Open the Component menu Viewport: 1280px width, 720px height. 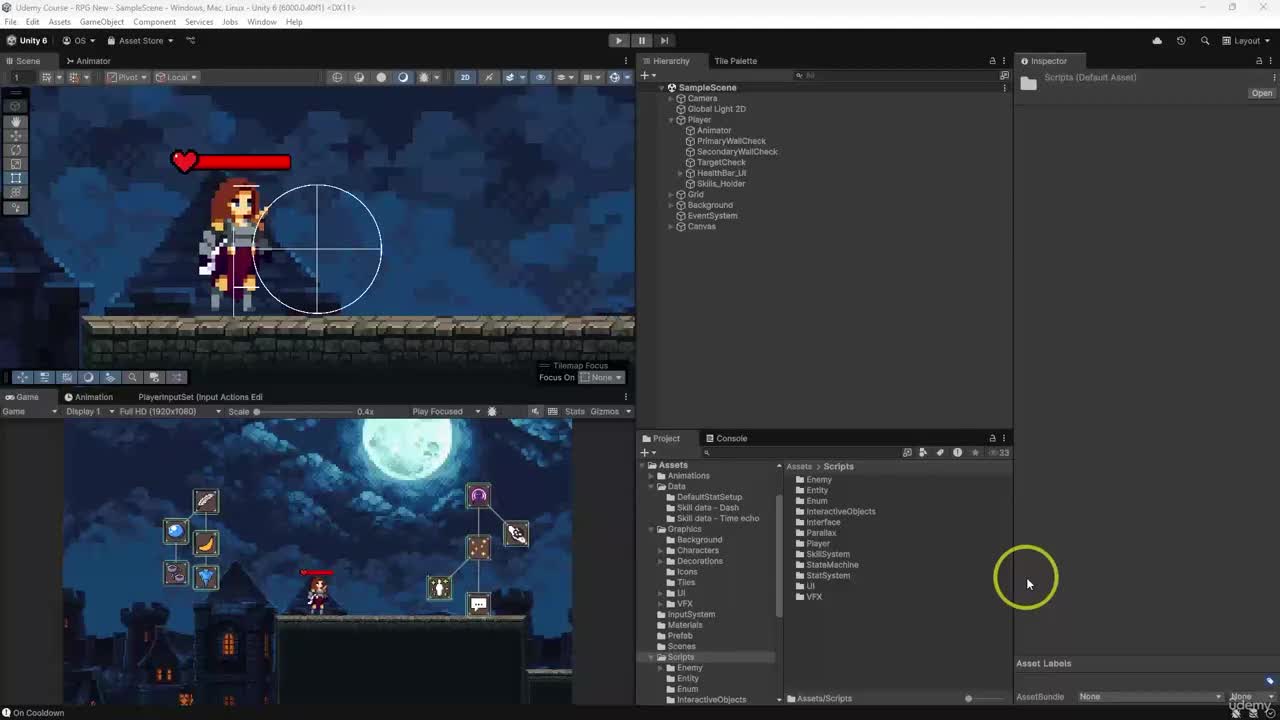tap(154, 22)
